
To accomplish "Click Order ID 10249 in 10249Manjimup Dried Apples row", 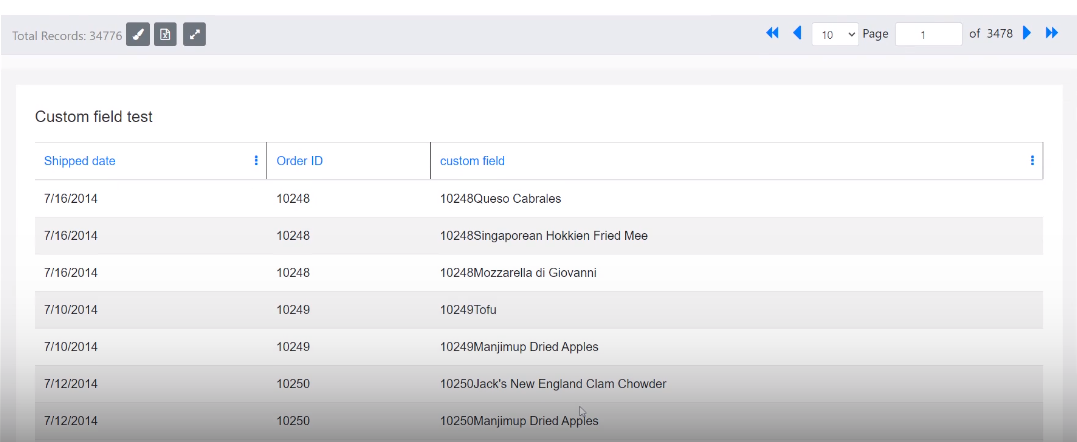I will pos(293,347).
